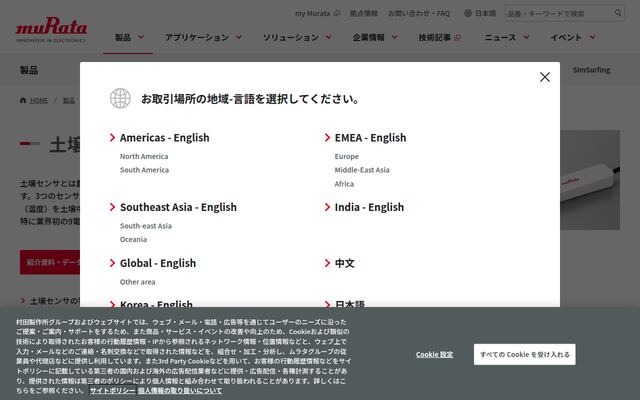Expand the アプリケーション menu chevron
Viewport: 640px width, 400px height.
coord(239,37)
